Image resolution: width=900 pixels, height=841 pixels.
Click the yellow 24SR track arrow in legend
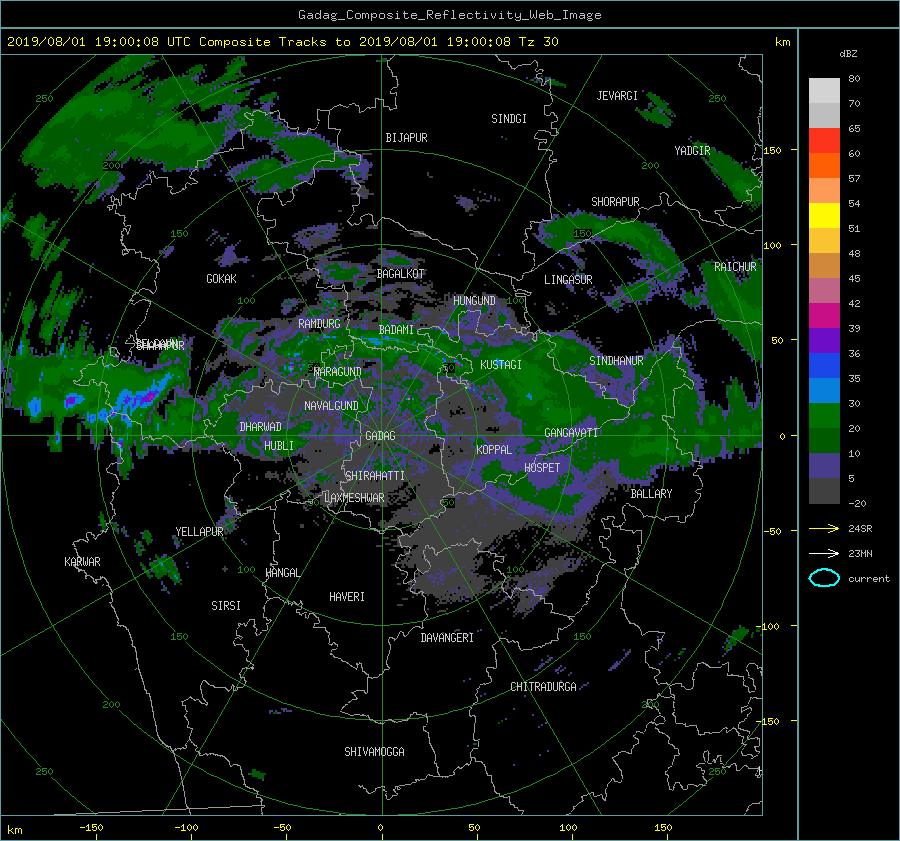coord(824,528)
